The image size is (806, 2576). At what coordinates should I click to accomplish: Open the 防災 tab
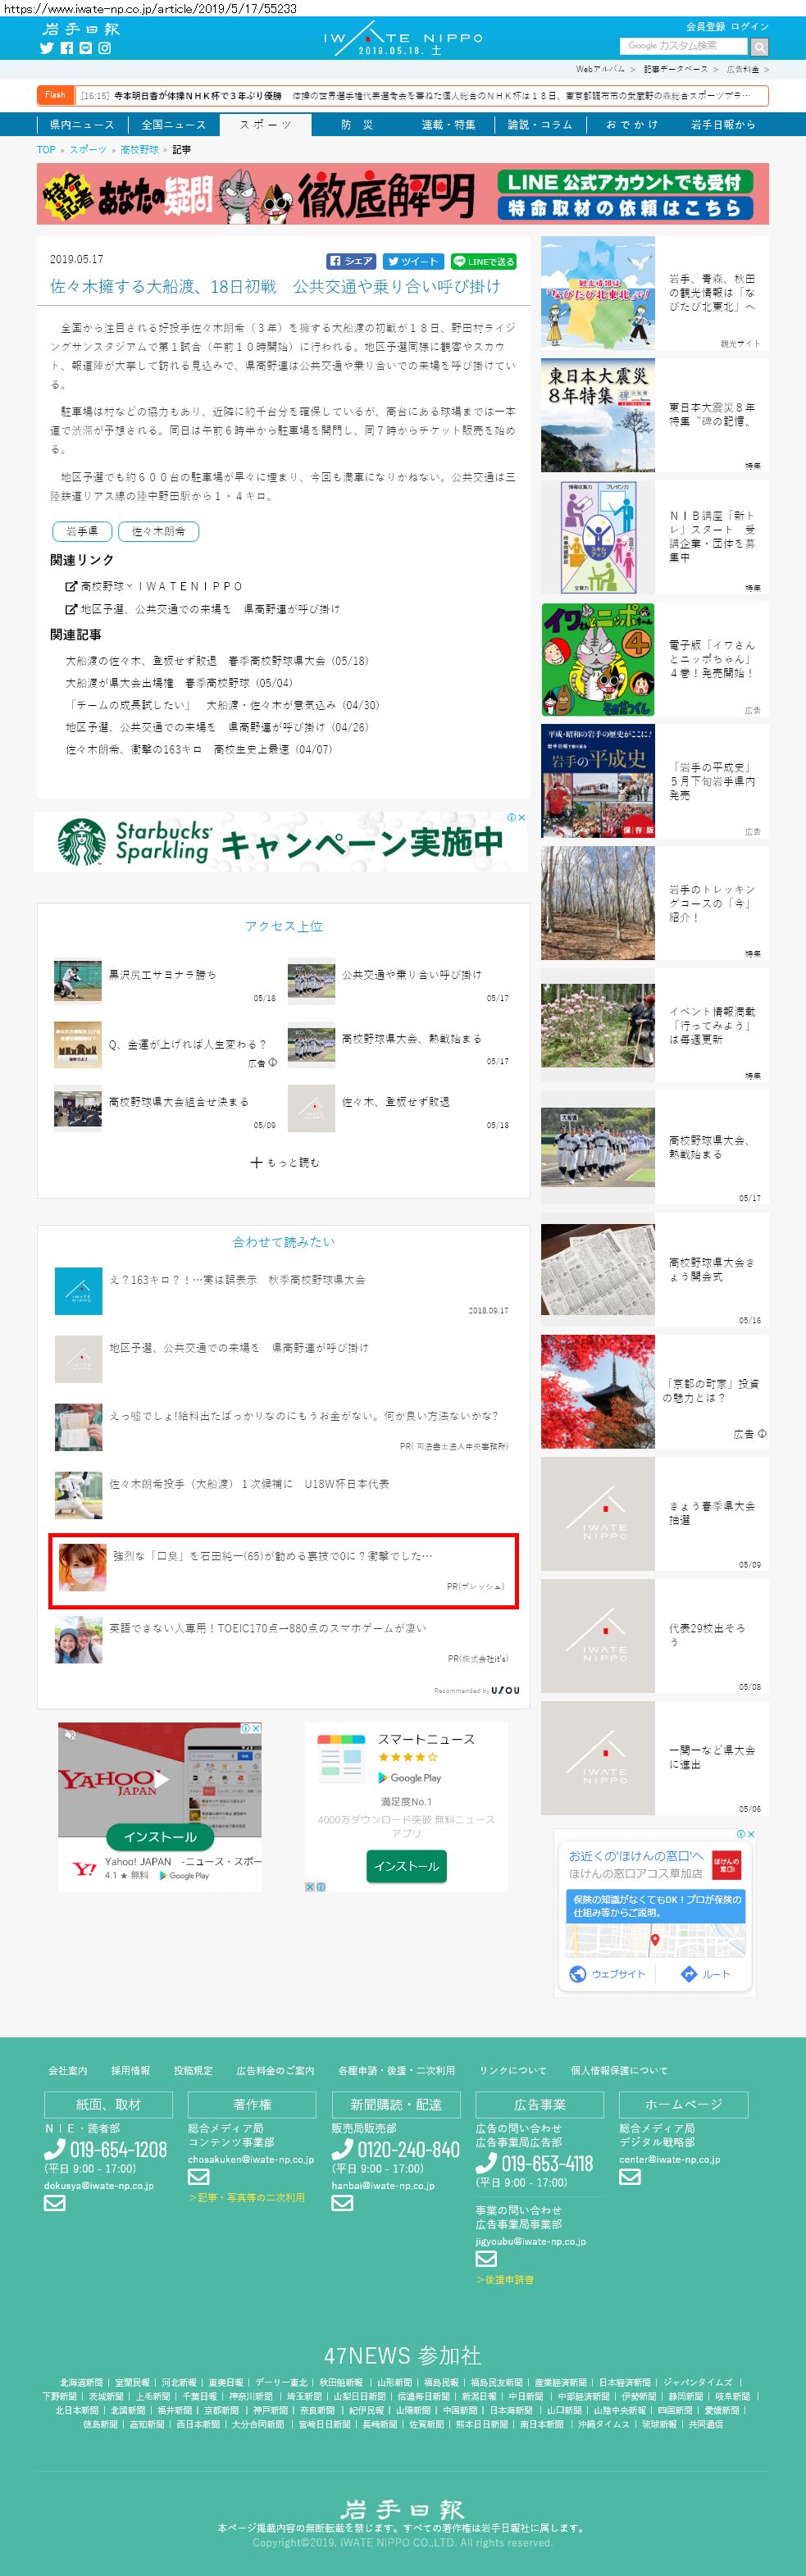(x=357, y=125)
